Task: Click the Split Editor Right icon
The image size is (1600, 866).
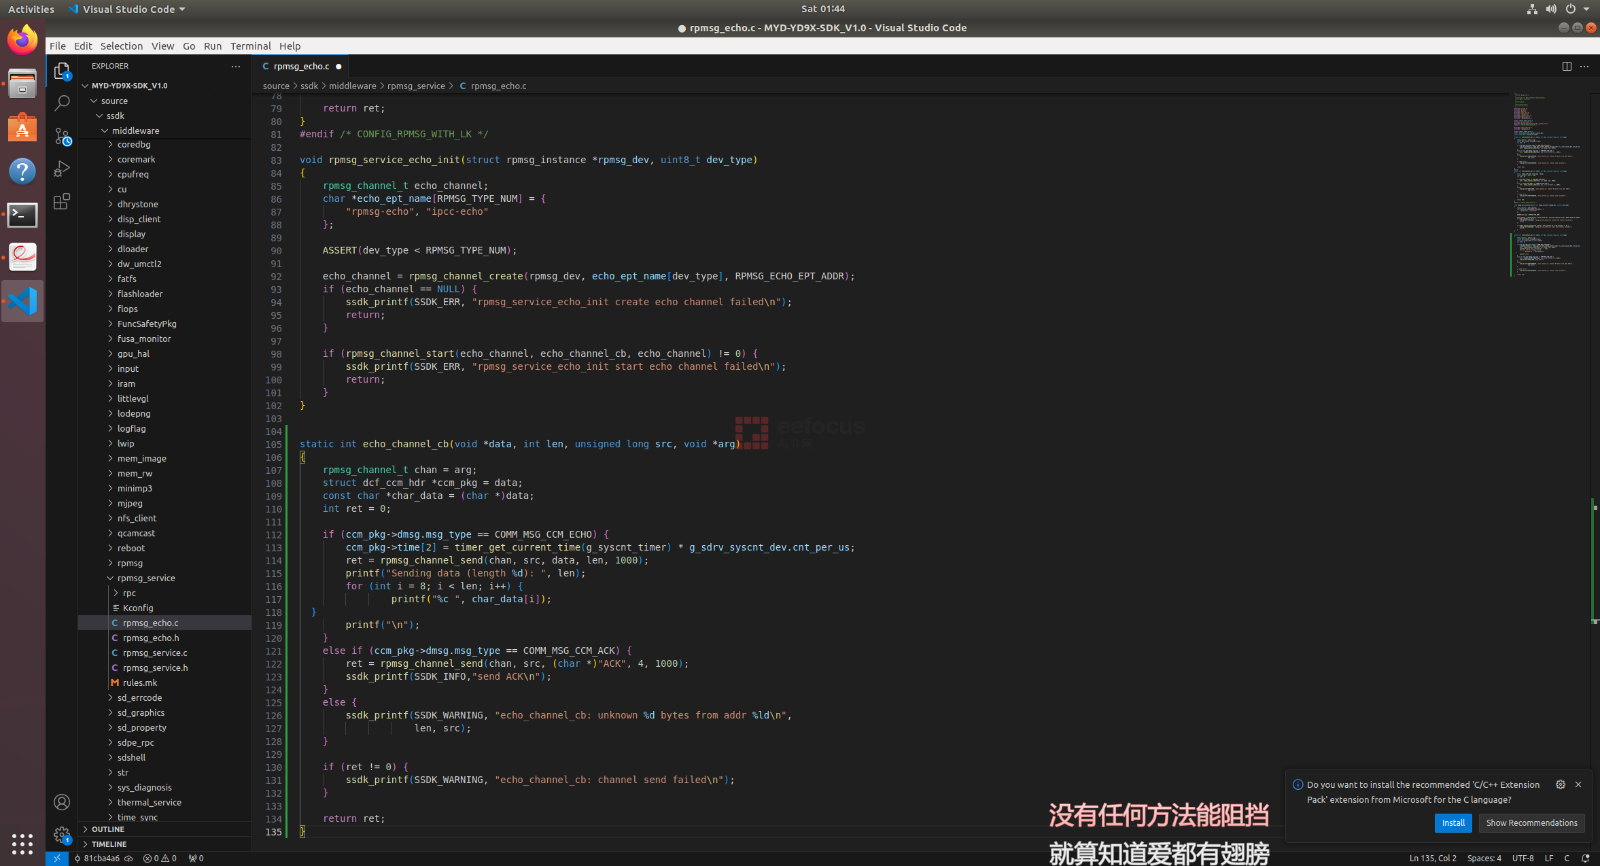Action: [1566, 66]
